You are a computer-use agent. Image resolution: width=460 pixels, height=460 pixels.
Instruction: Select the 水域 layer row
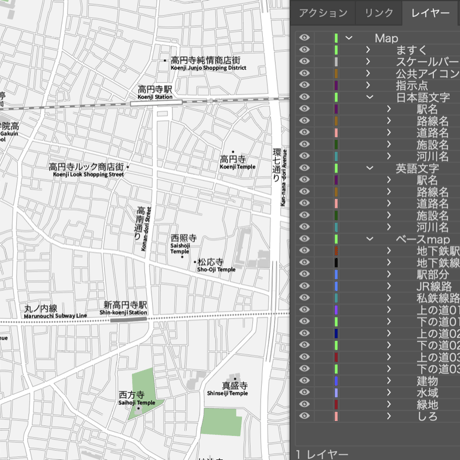pyautogui.click(x=378, y=393)
